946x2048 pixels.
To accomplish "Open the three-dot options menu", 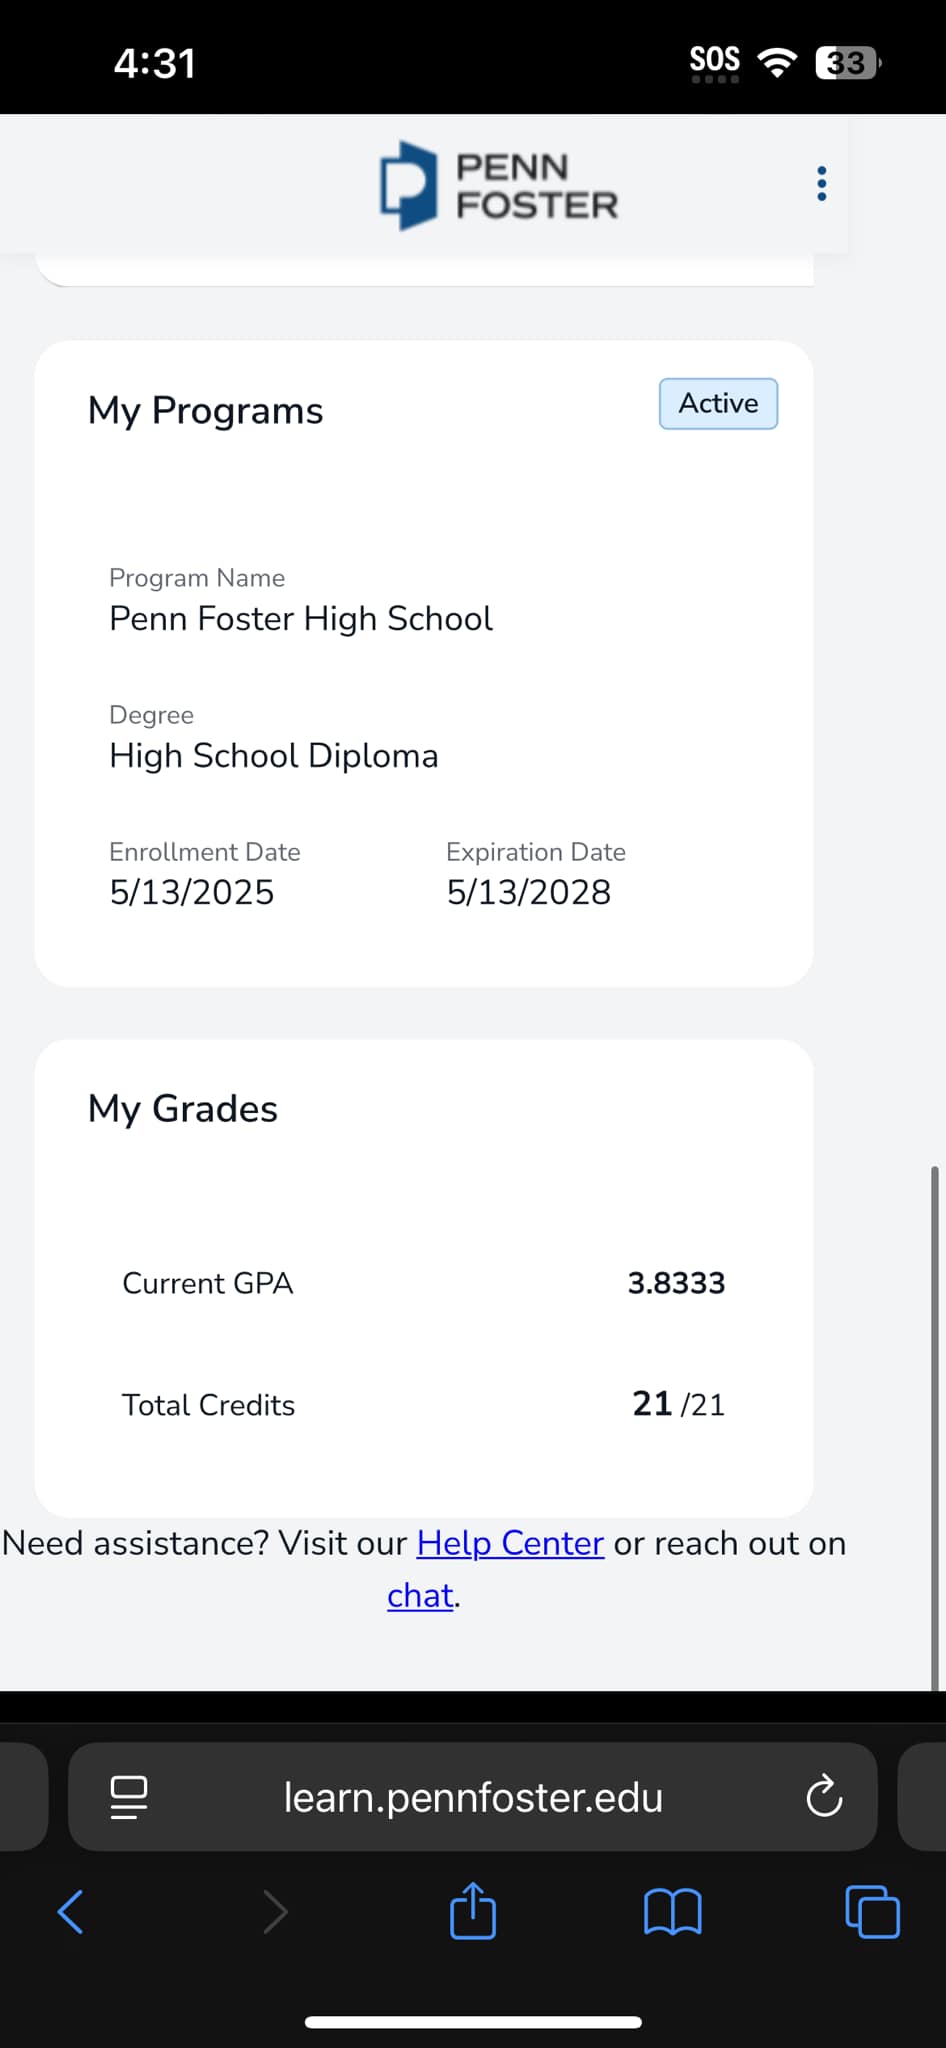I will tap(821, 184).
